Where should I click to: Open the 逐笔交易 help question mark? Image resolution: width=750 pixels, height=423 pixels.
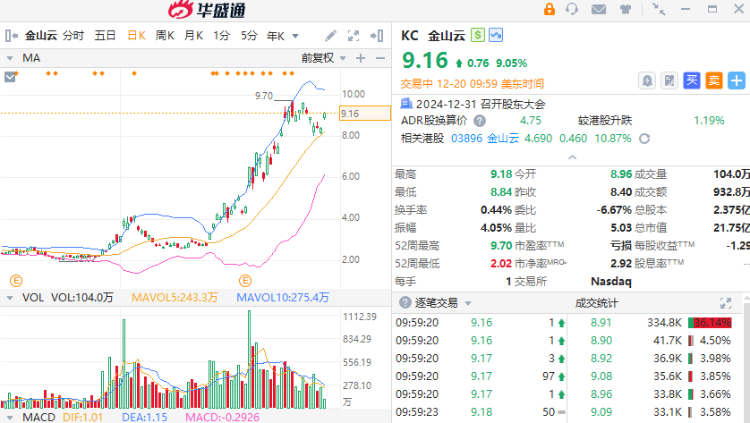tap(405, 302)
